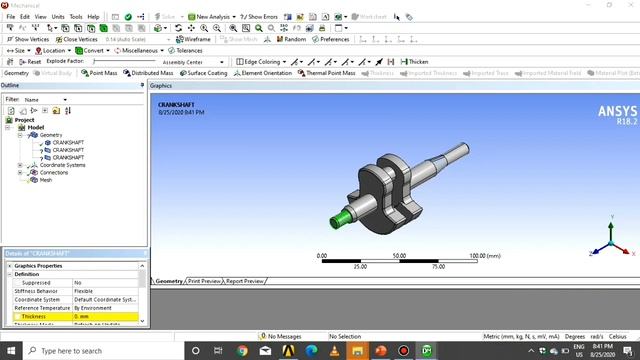
Task: Toggle Show Vertices display
Action: (28, 39)
